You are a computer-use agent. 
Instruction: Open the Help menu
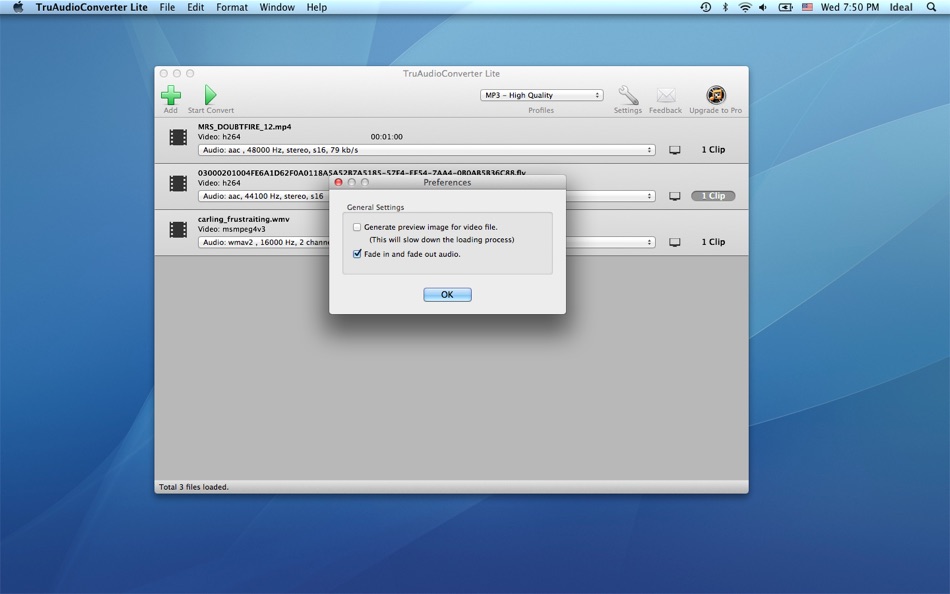pyautogui.click(x=316, y=7)
